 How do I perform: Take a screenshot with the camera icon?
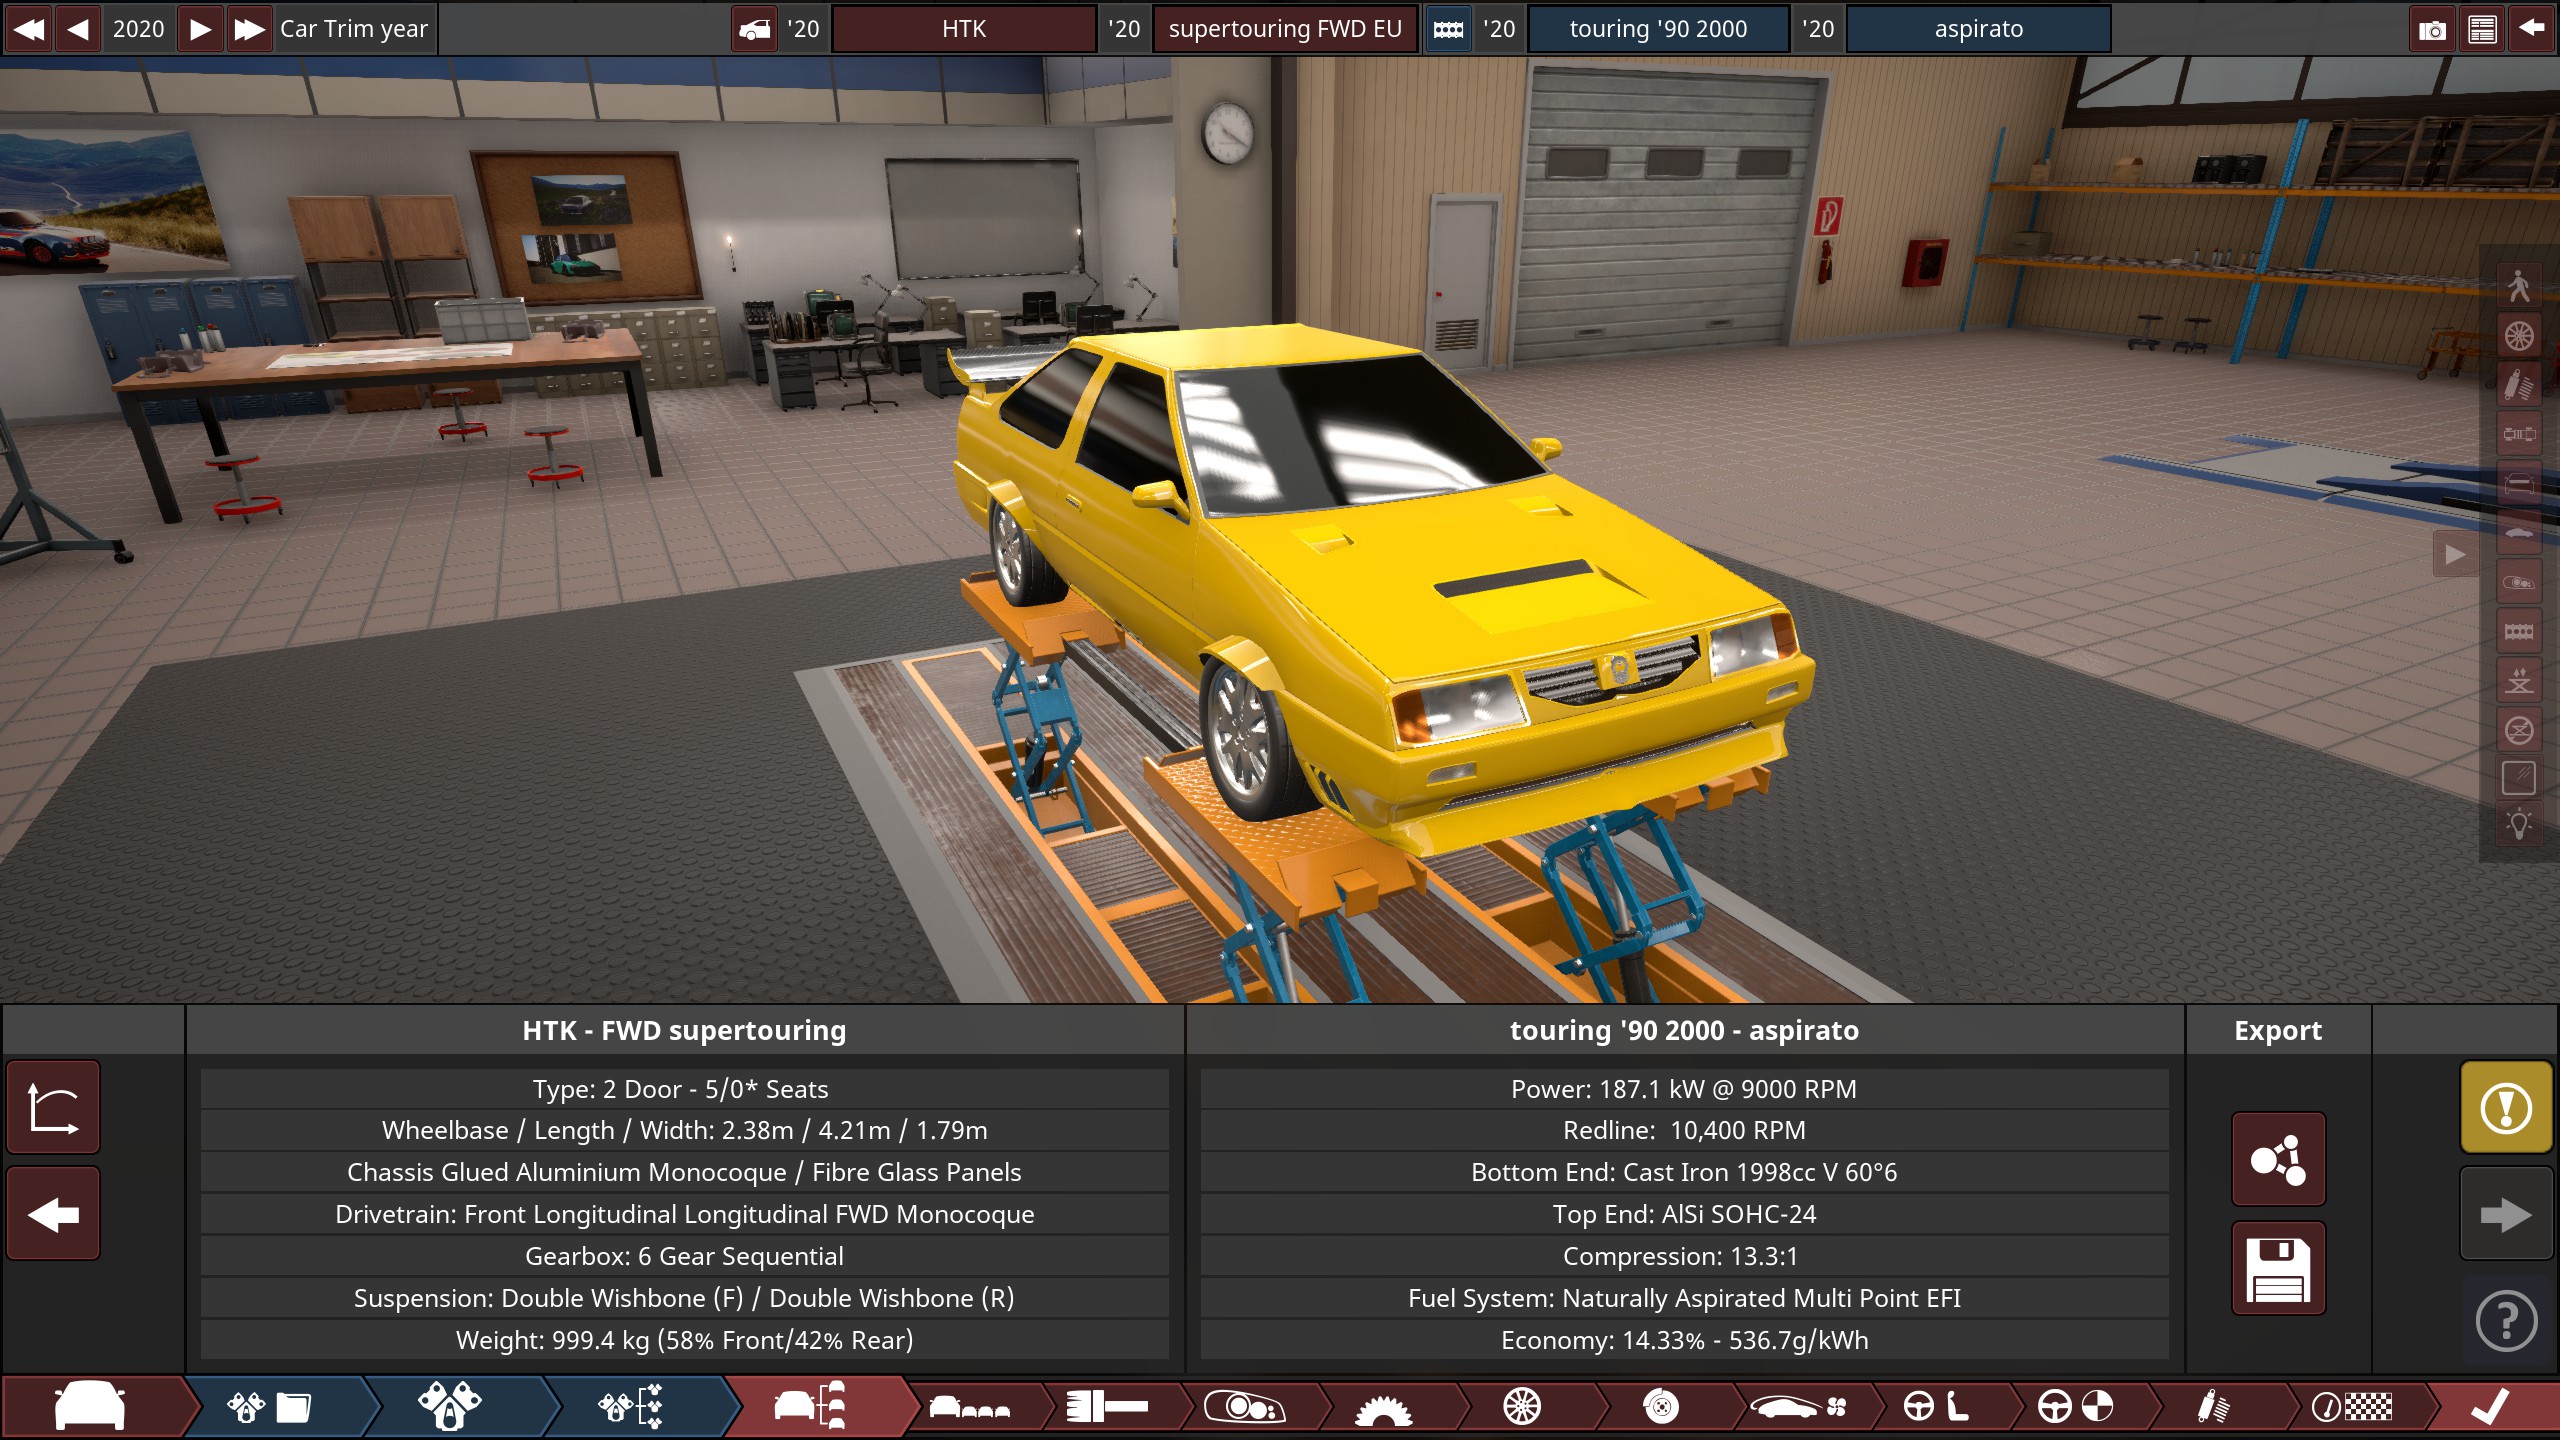(x=2432, y=29)
